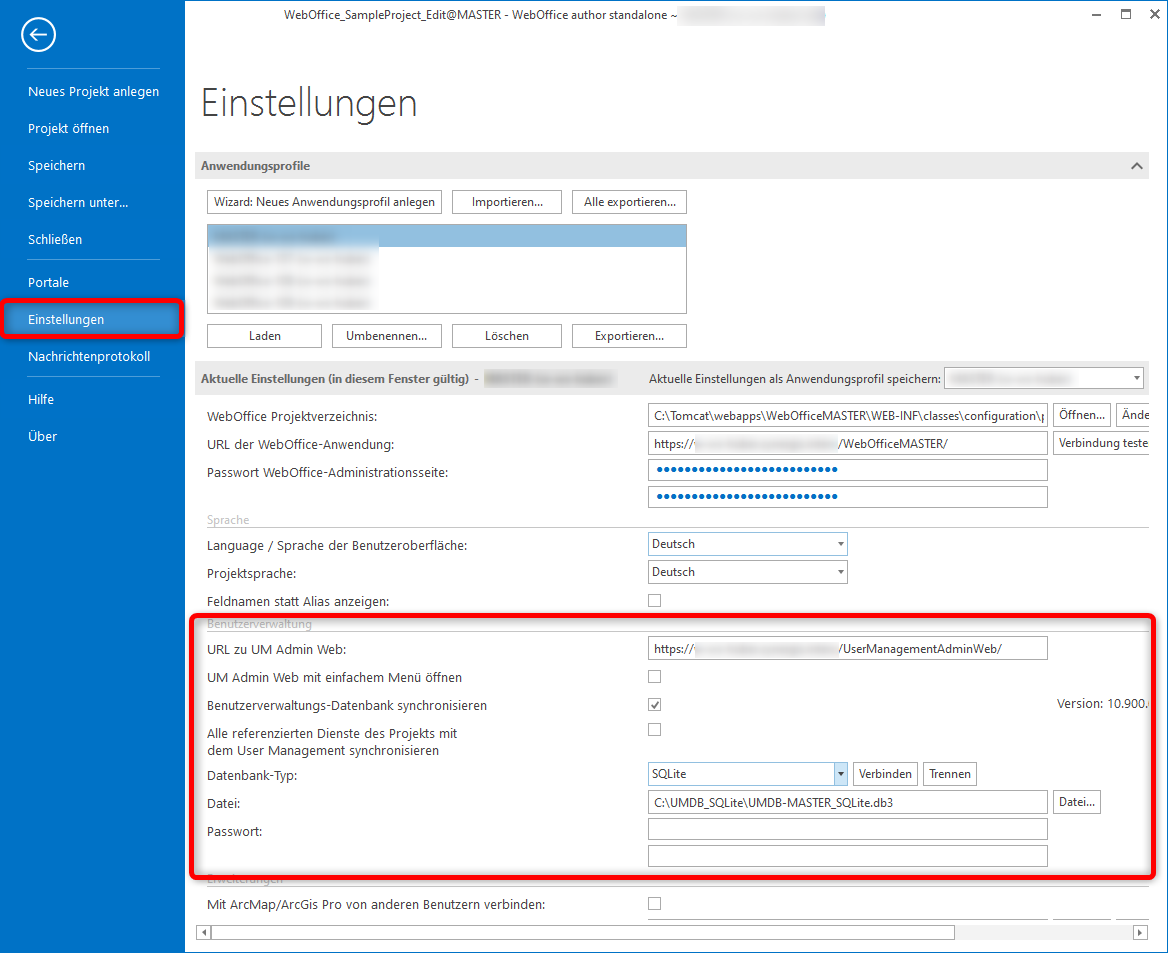Viewport: 1168px width, 953px height.
Task: Click the Passwort input field
Action: 847,828
